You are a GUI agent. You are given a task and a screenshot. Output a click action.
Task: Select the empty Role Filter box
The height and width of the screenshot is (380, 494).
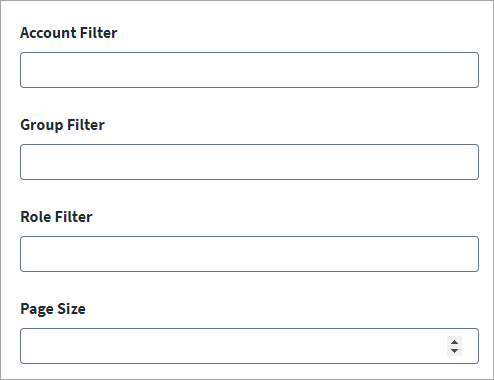click(249, 254)
